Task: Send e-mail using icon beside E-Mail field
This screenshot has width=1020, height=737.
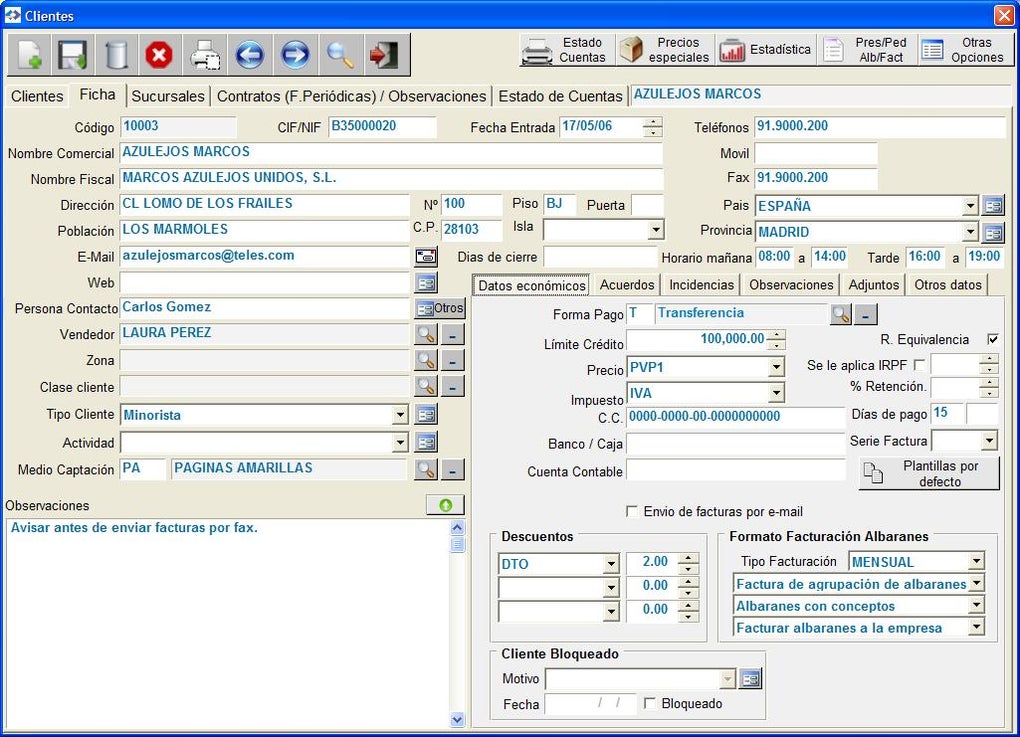Action: tap(426, 256)
